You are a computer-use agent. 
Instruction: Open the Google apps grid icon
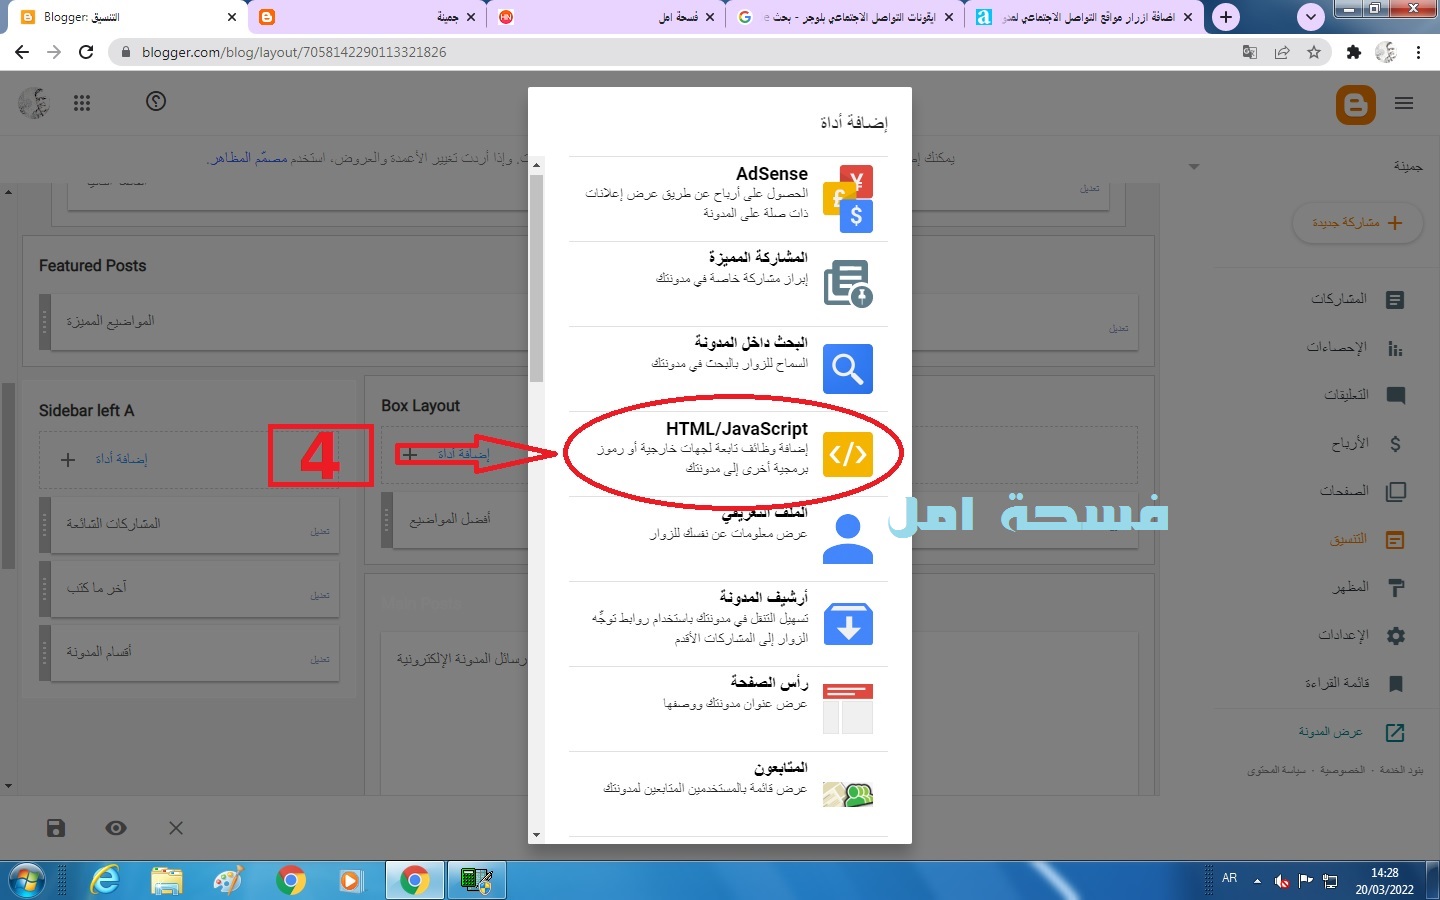pyautogui.click(x=82, y=103)
